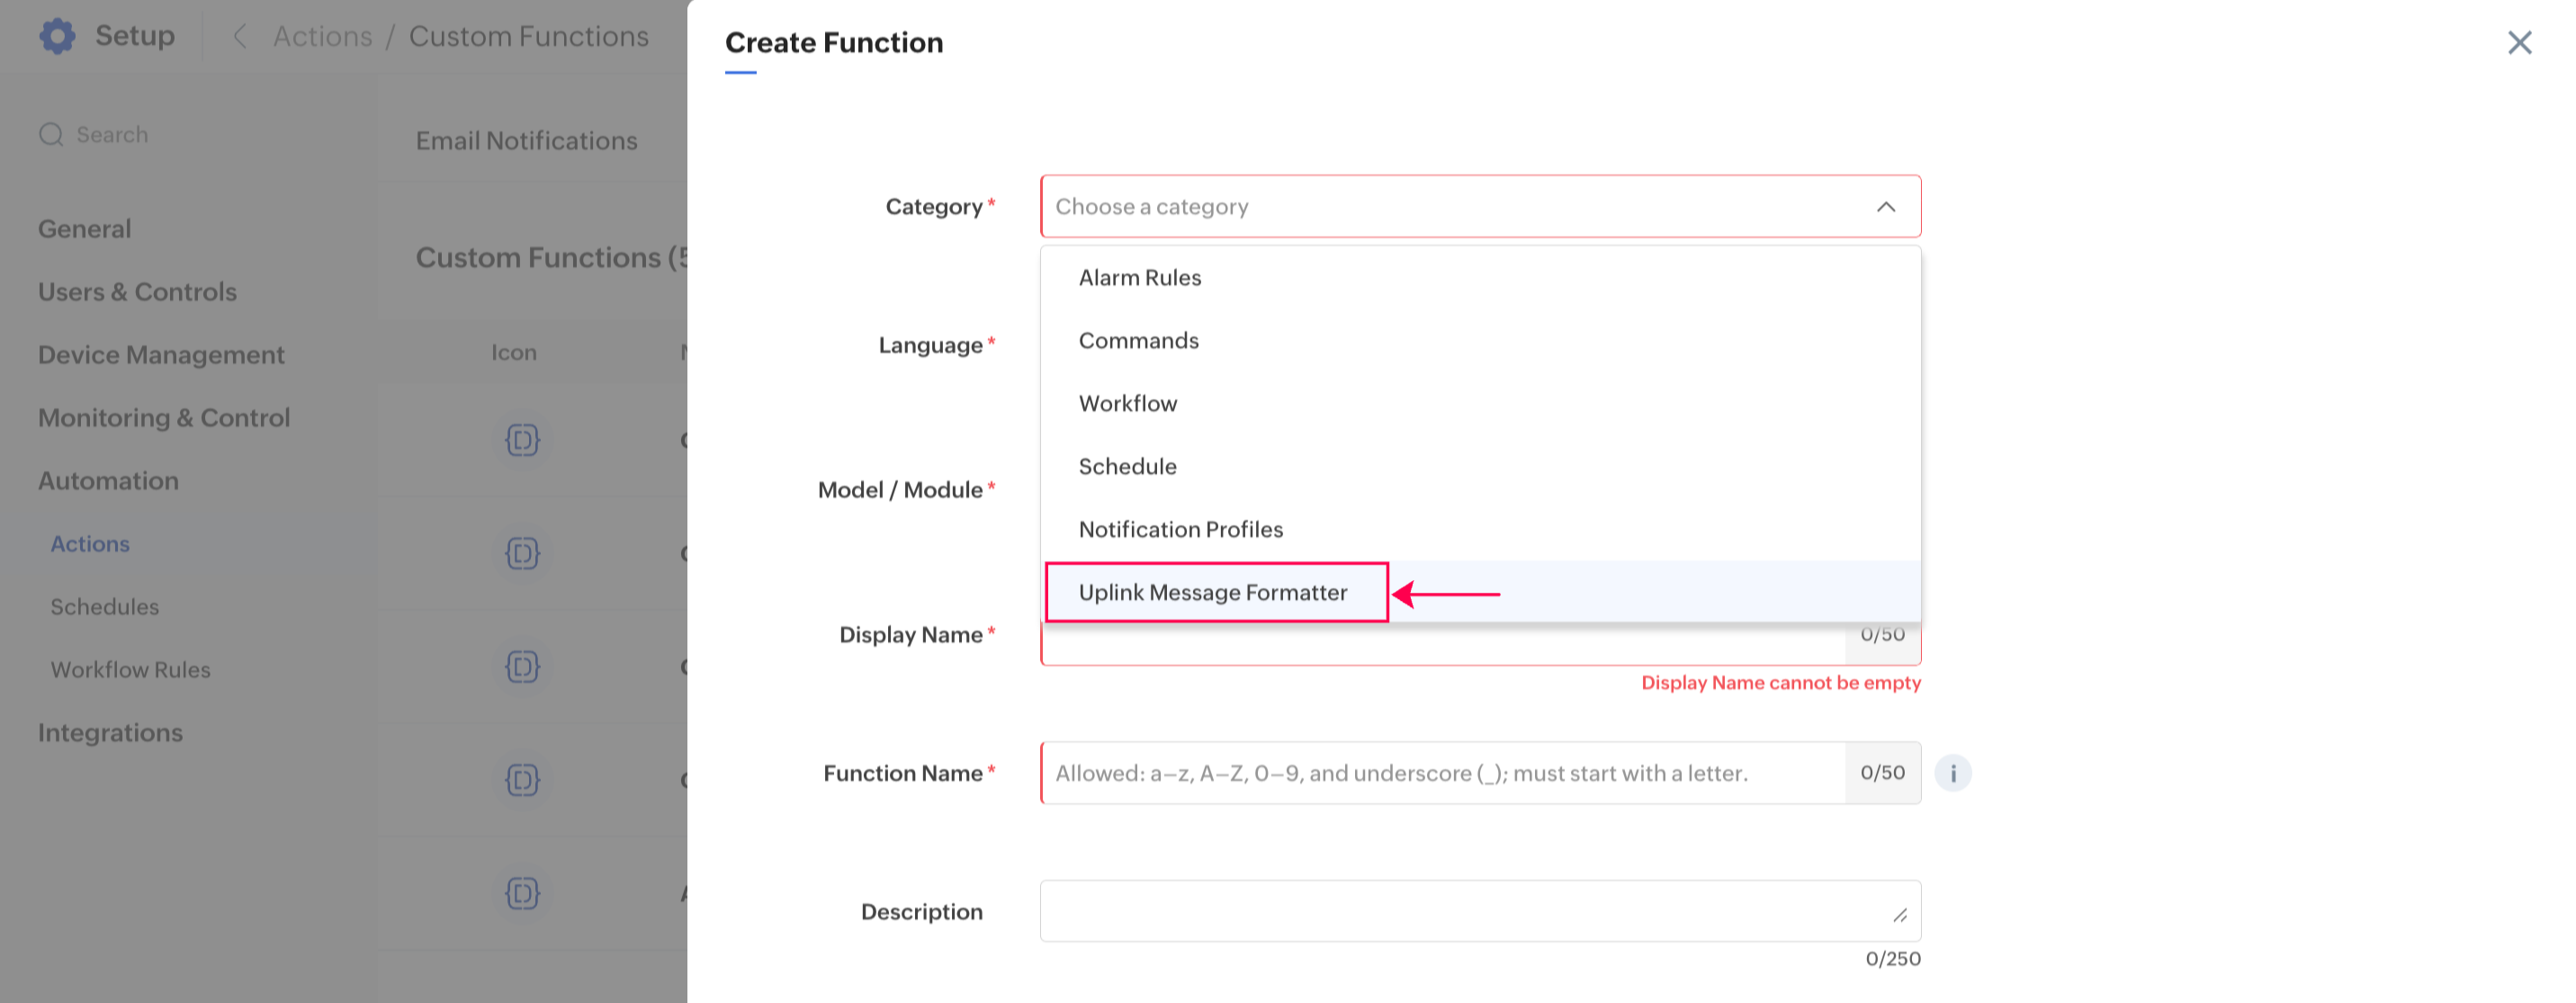
Task: Click the Setup gear icon
Action: (x=57, y=36)
